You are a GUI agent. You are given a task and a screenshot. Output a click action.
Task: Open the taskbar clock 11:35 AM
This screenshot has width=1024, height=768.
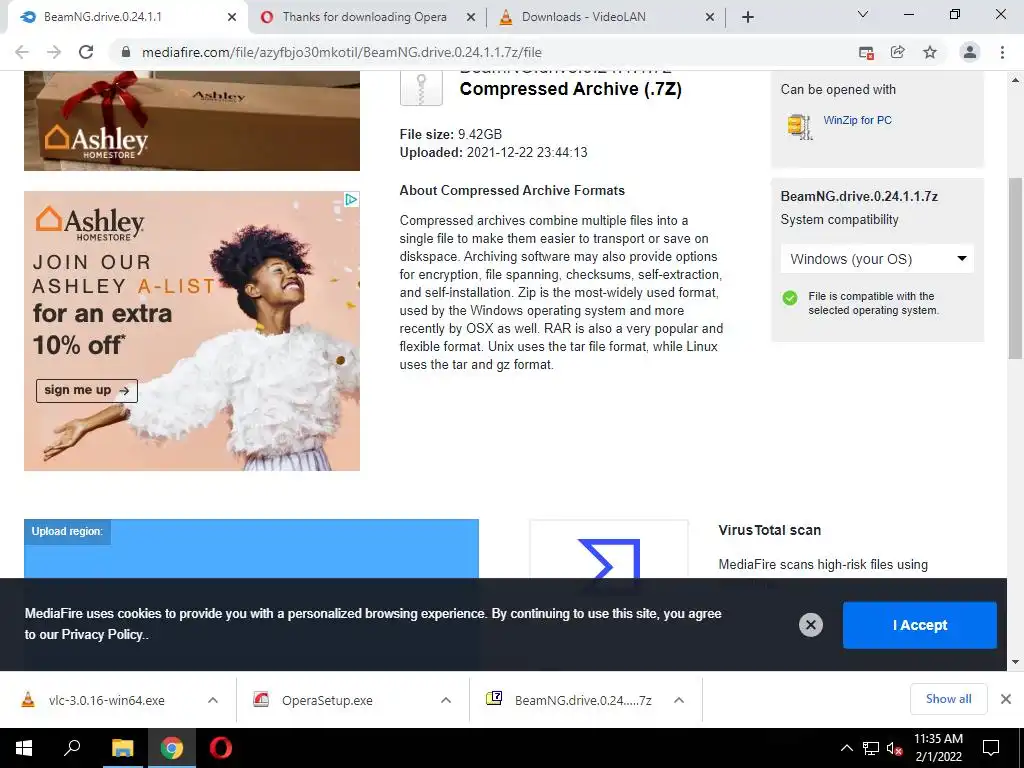938,748
